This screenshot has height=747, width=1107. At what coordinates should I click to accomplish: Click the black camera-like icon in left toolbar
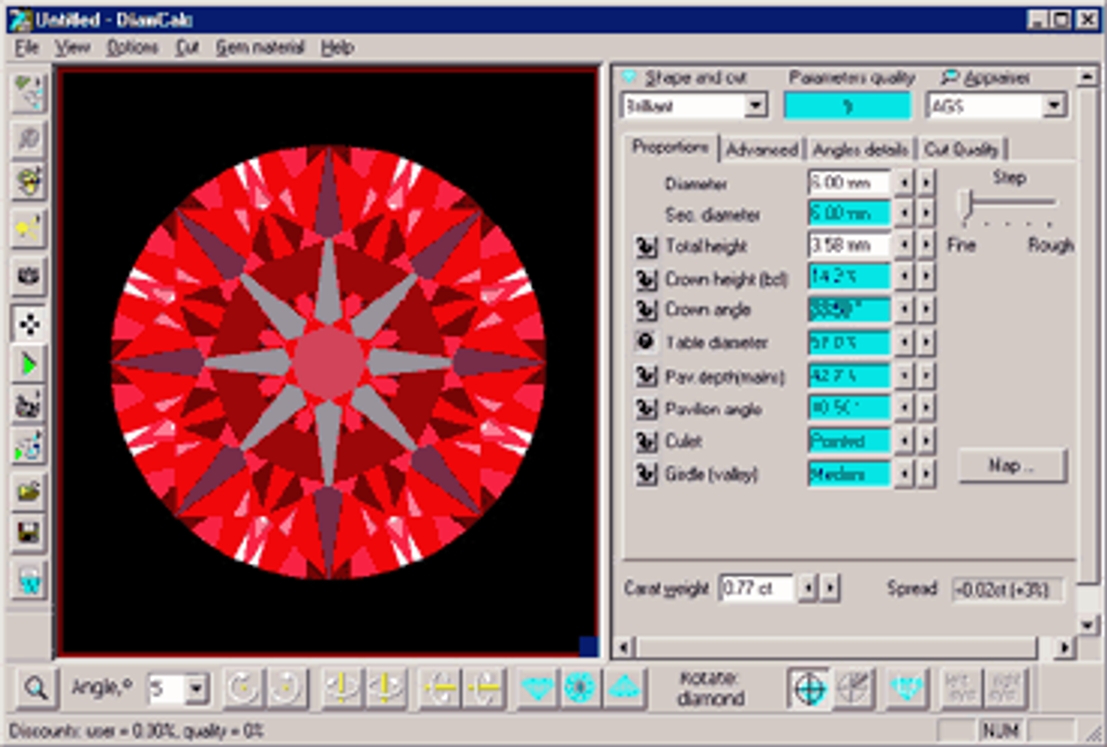[28, 275]
